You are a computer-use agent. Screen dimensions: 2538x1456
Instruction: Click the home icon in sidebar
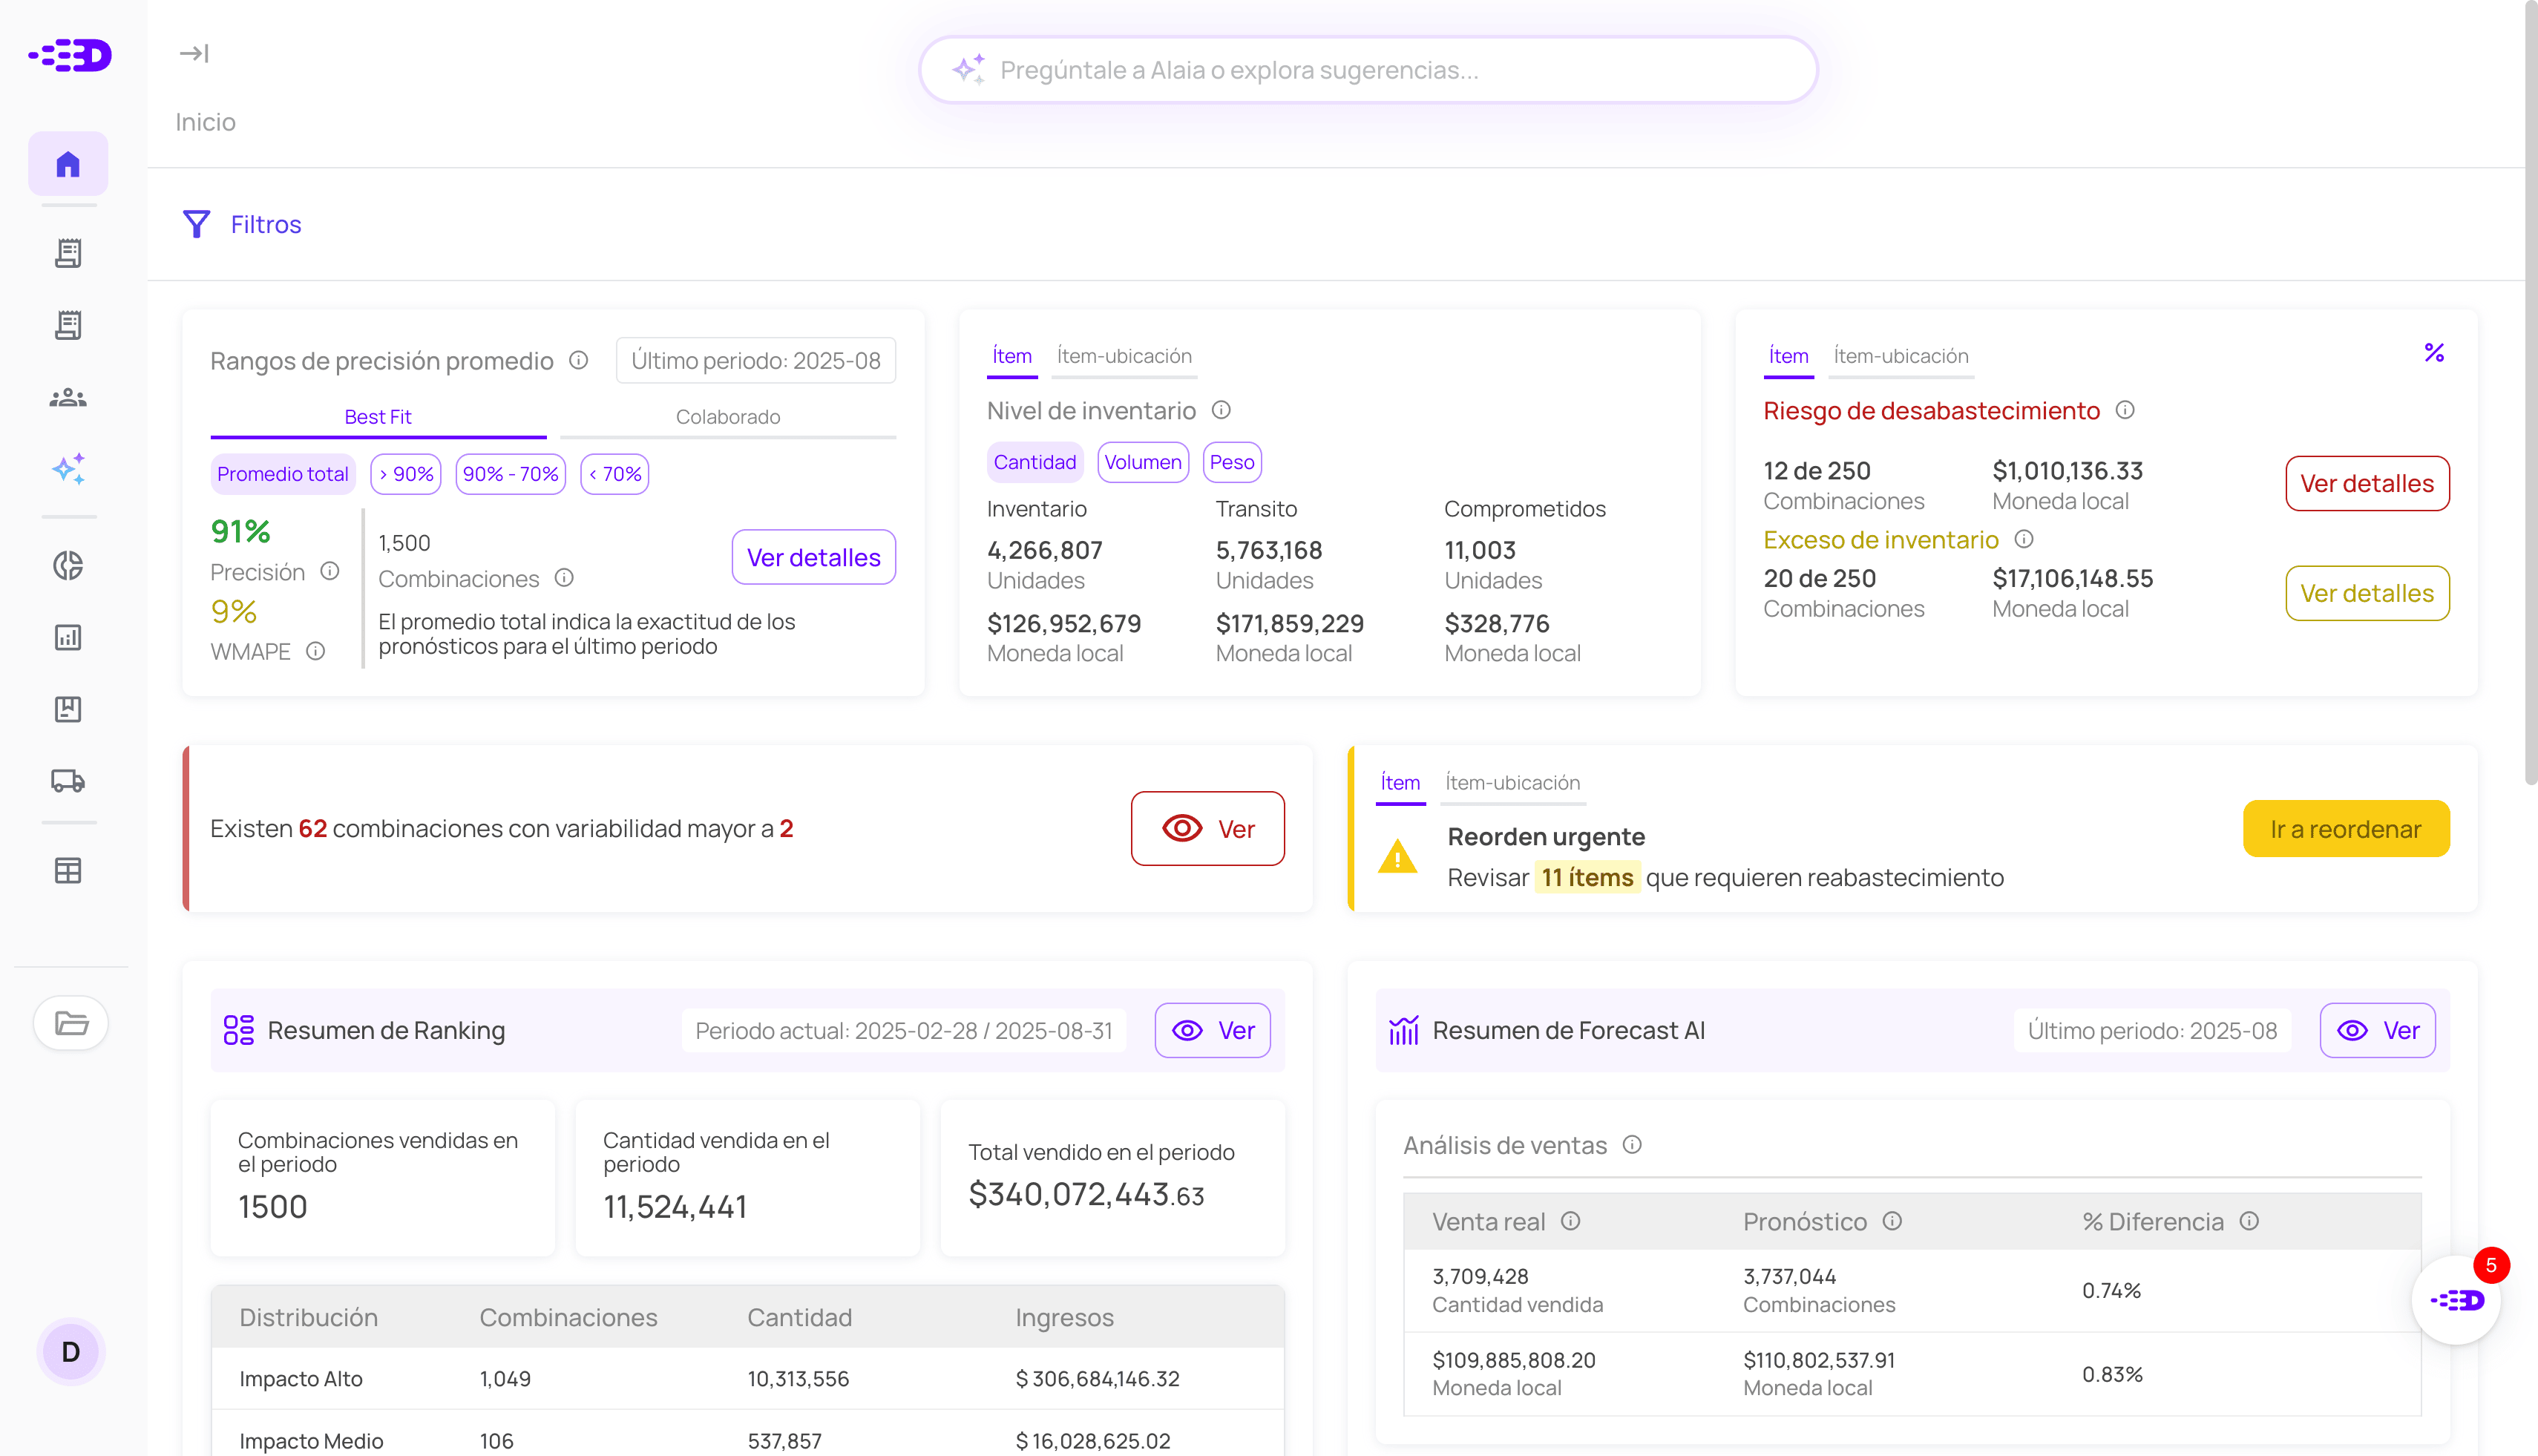click(x=68, y=164)
